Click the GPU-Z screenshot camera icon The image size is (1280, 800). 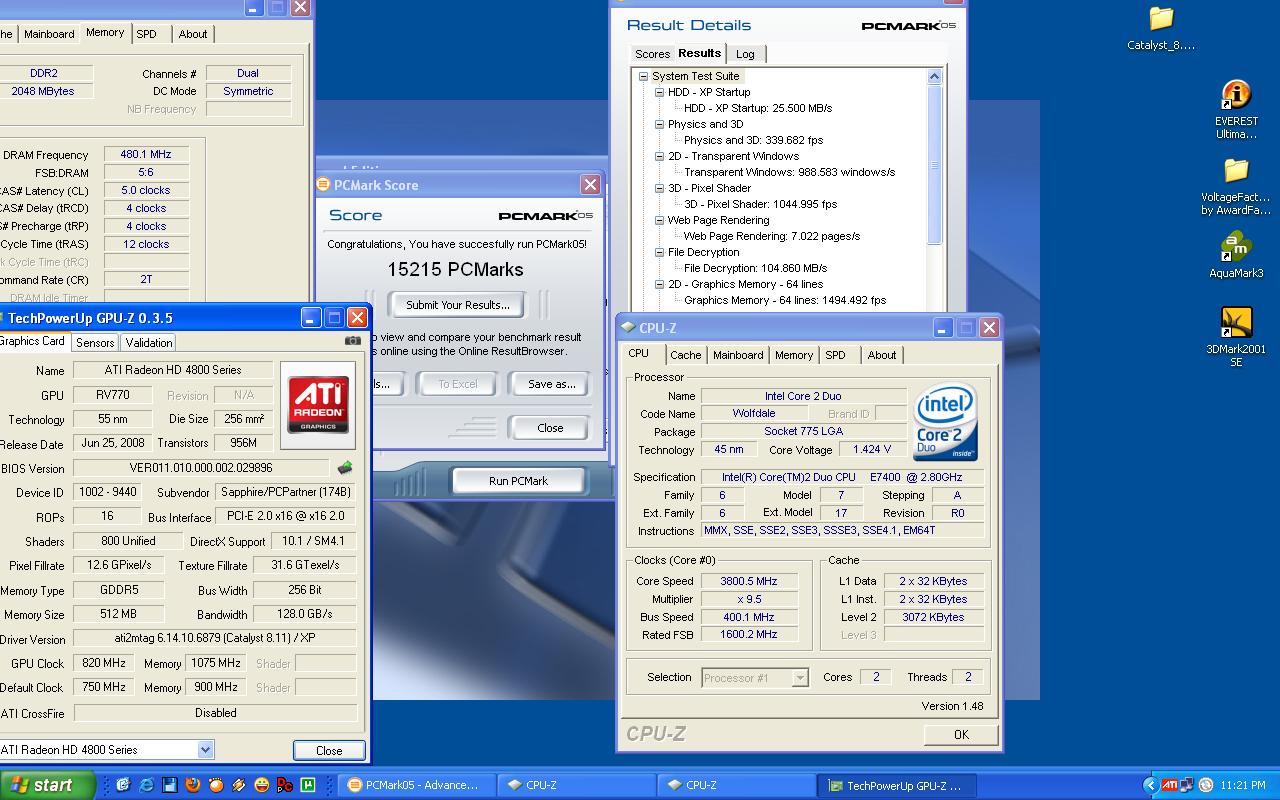pos(352,341)
